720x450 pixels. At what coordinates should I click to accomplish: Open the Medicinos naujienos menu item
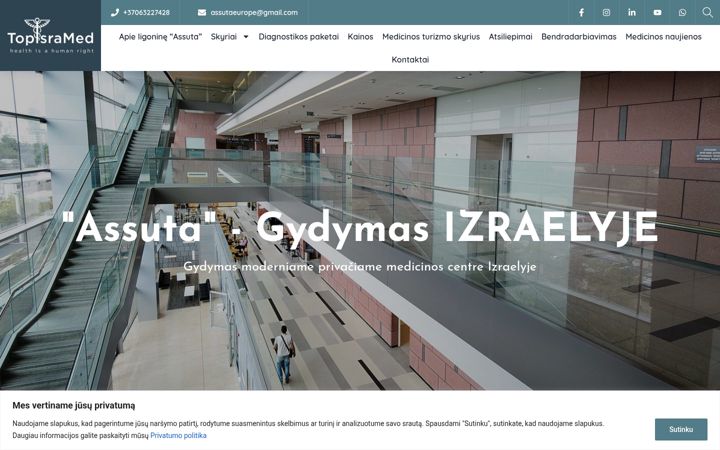pyautogui.click(x=664, y=37)
